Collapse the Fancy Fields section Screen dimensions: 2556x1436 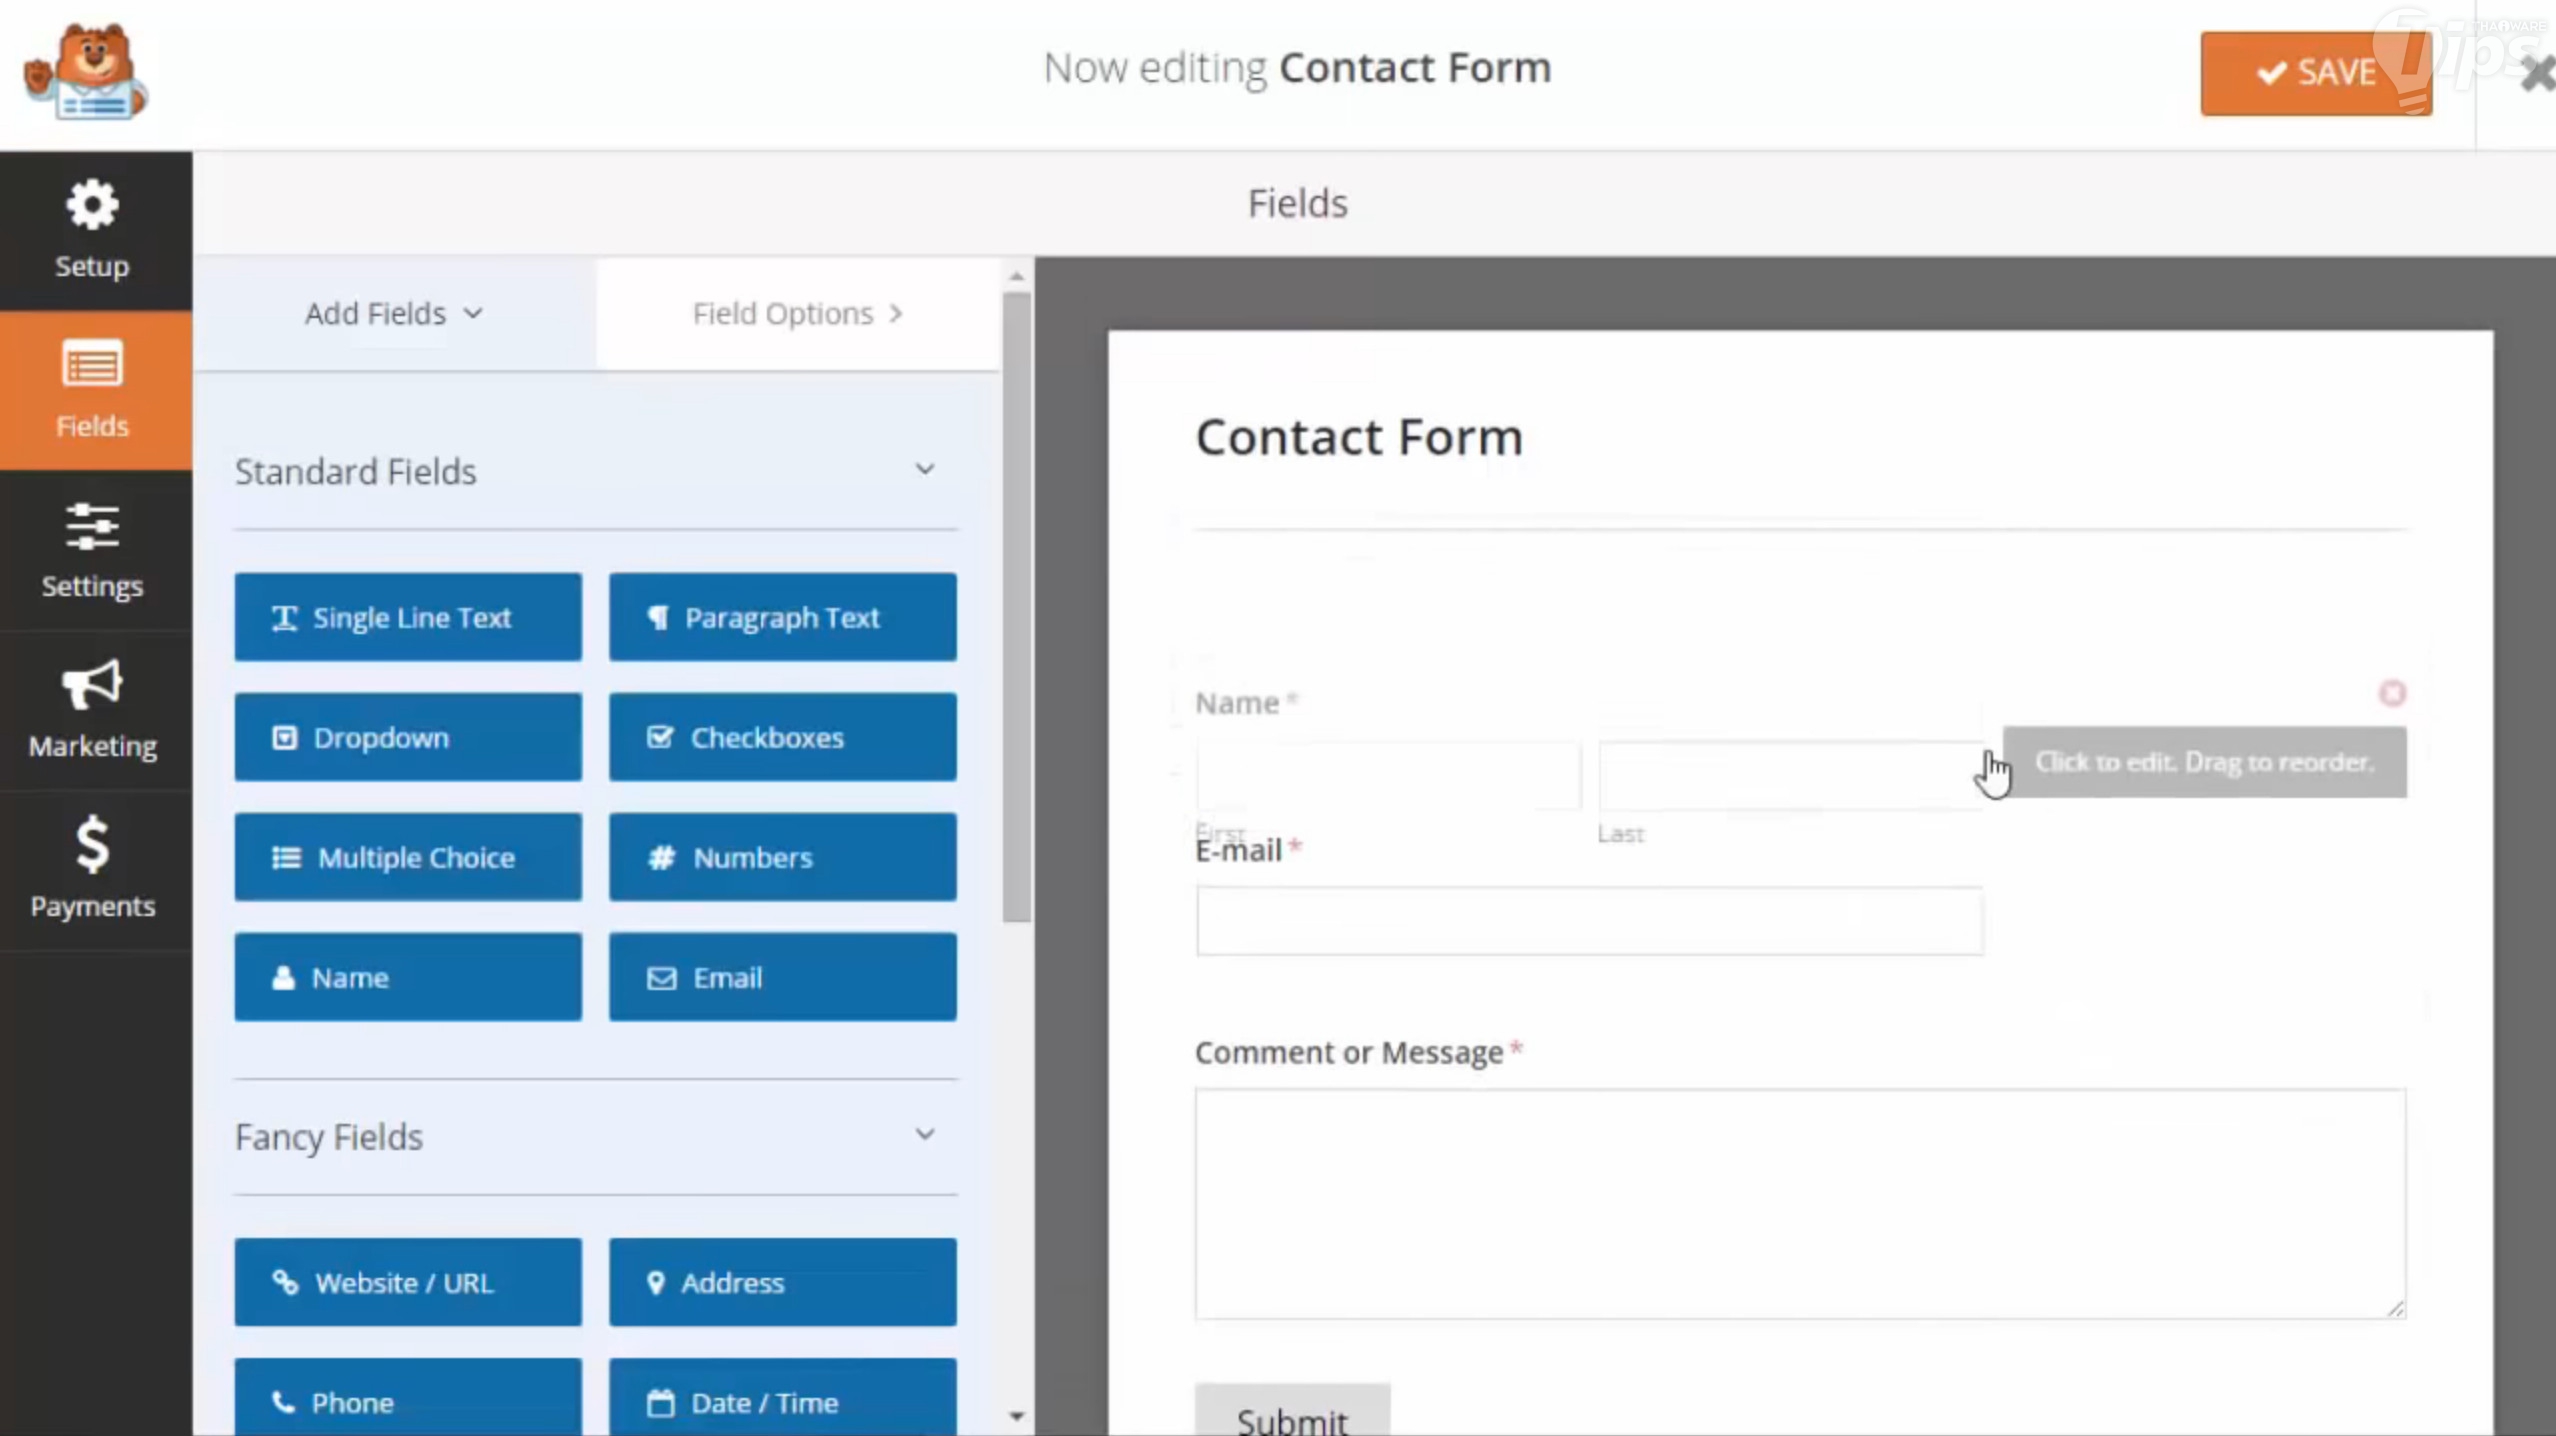tap(925, 1134)
